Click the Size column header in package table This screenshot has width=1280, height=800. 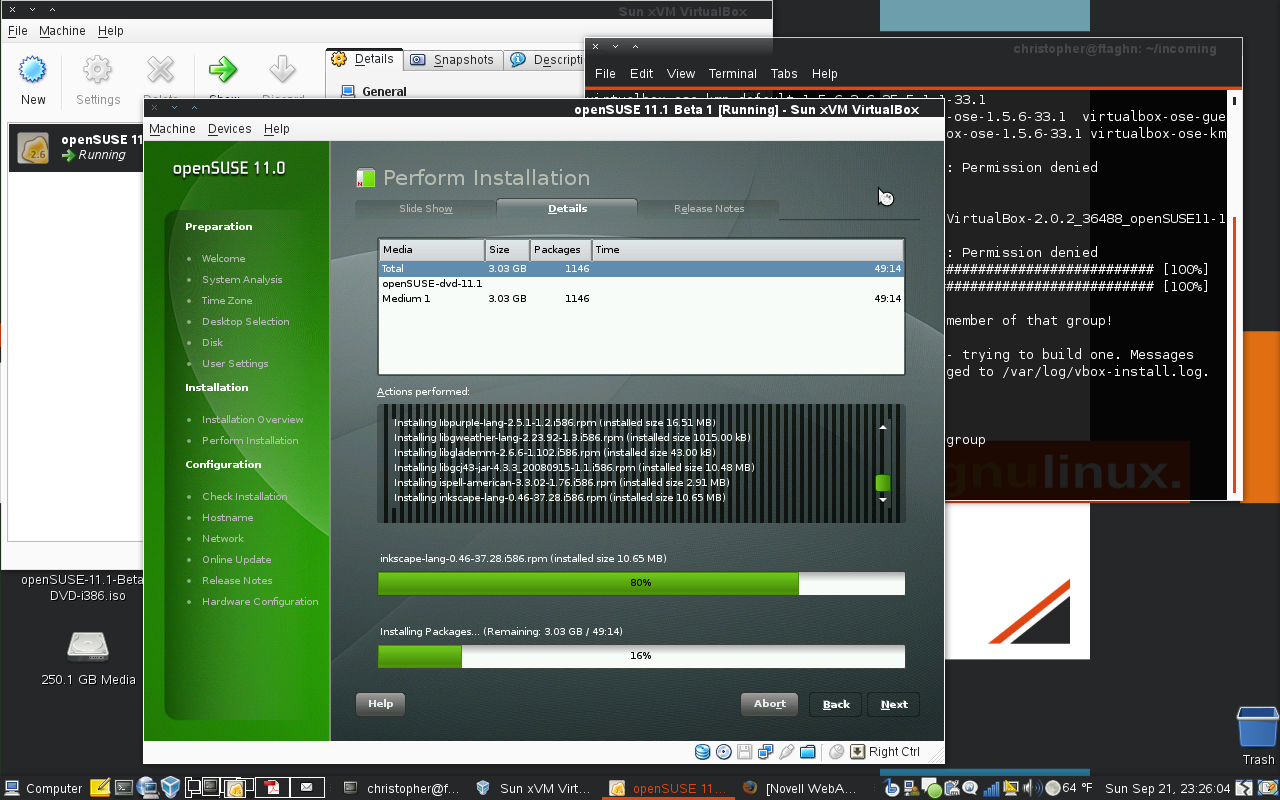(x=507, y=250)
